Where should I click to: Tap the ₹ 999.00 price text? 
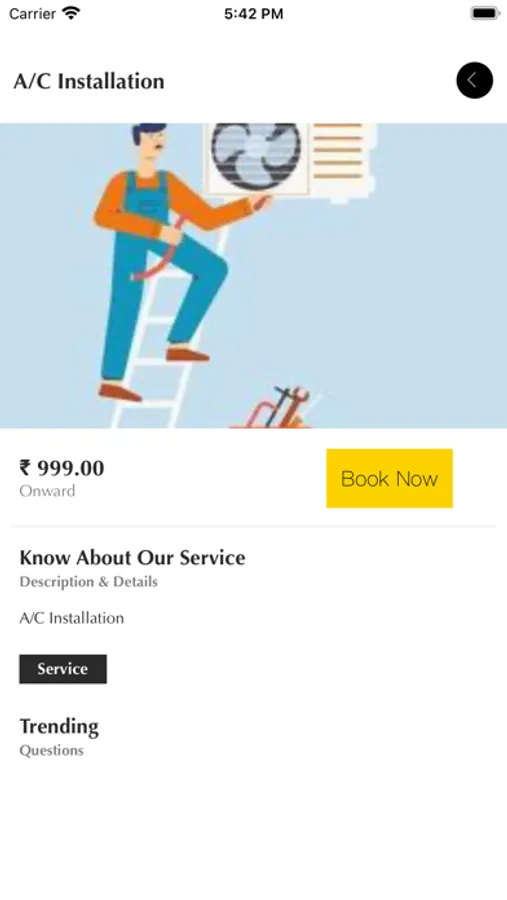[62, 468]
